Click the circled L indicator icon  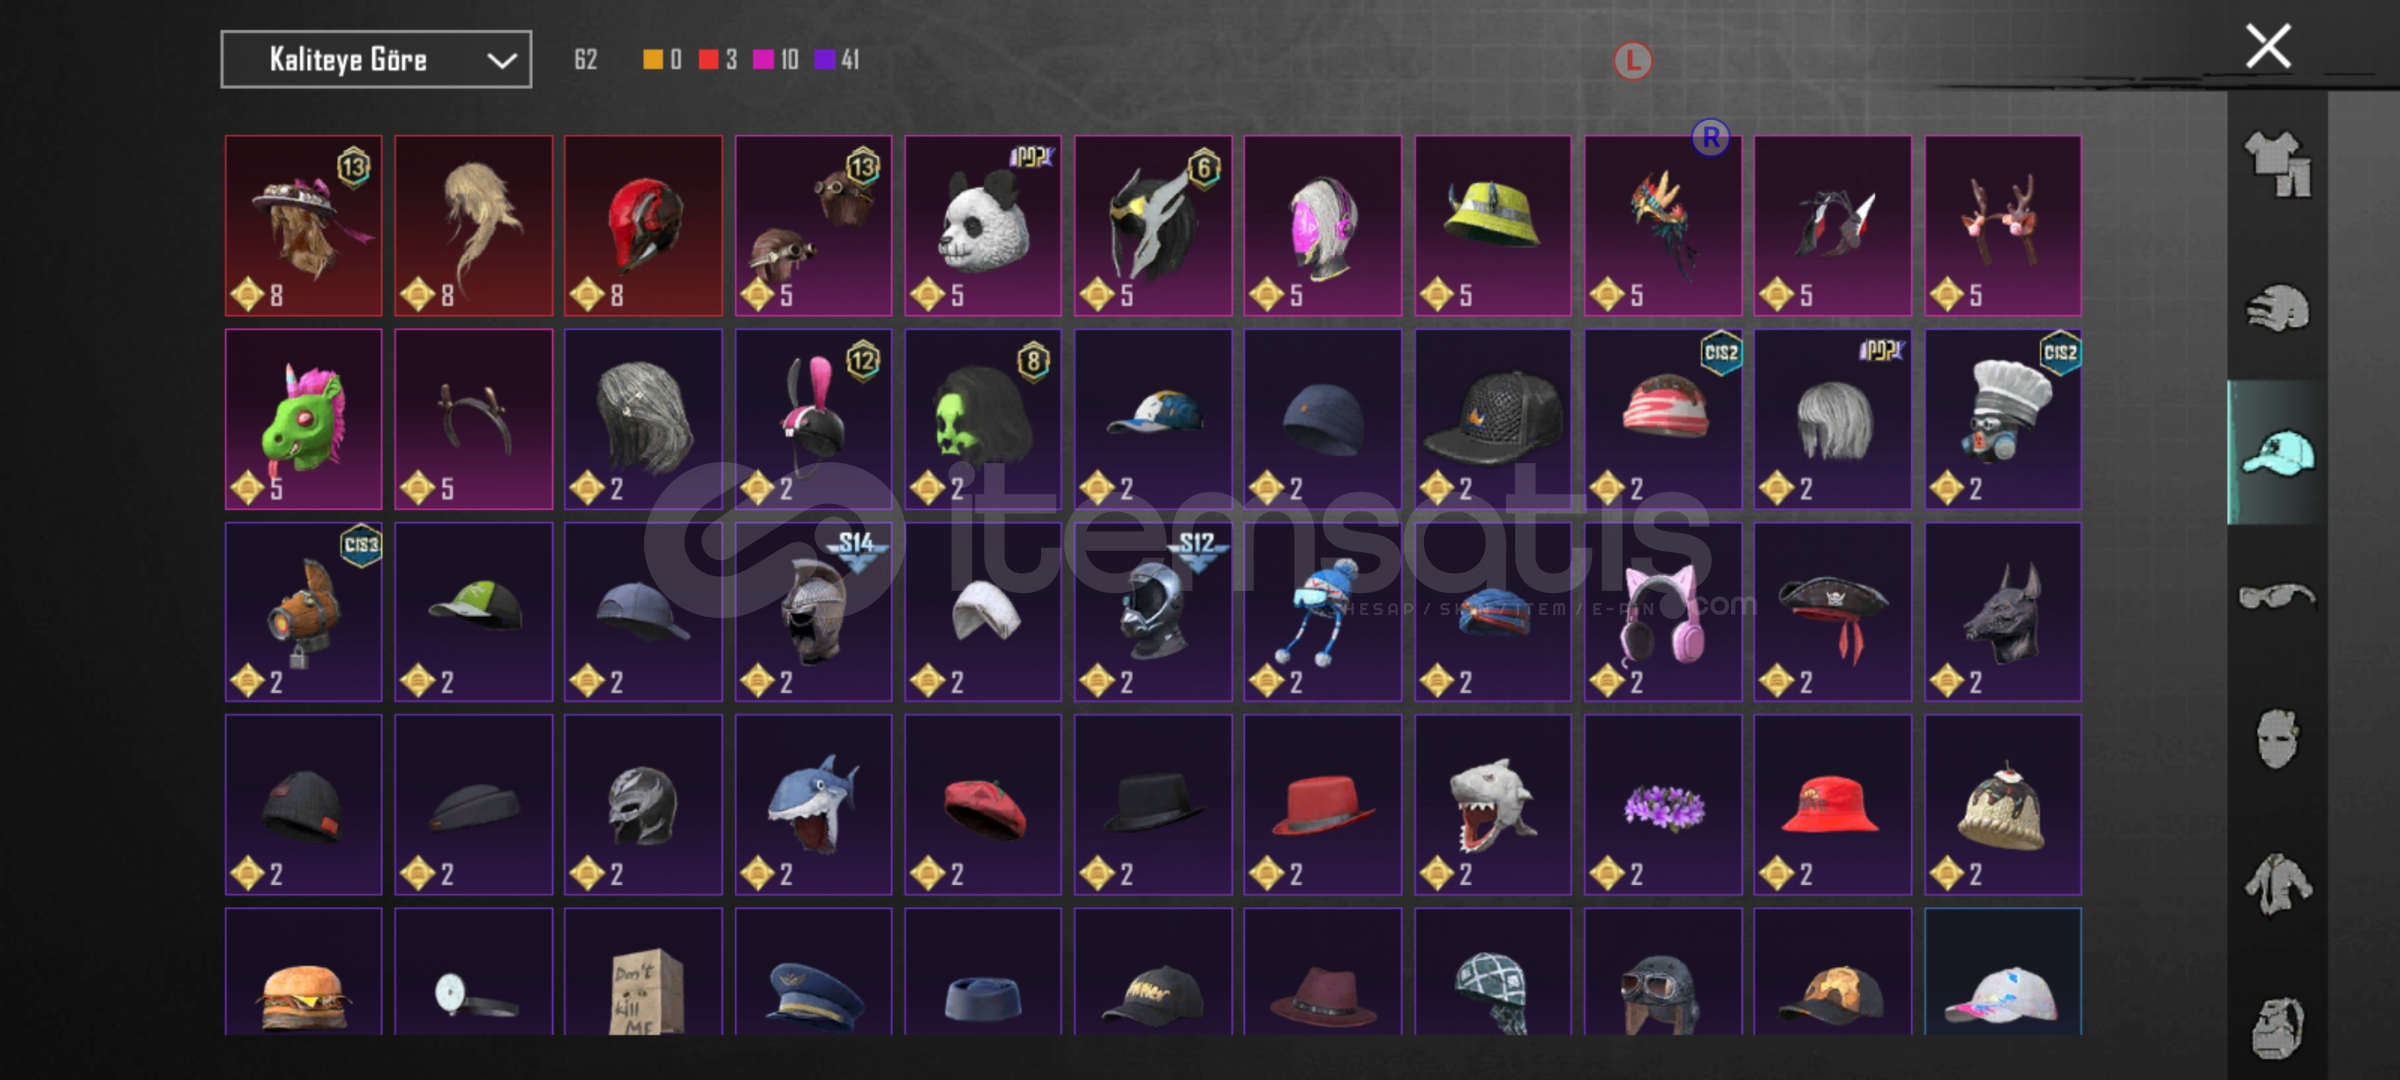tap(1632, 61)
